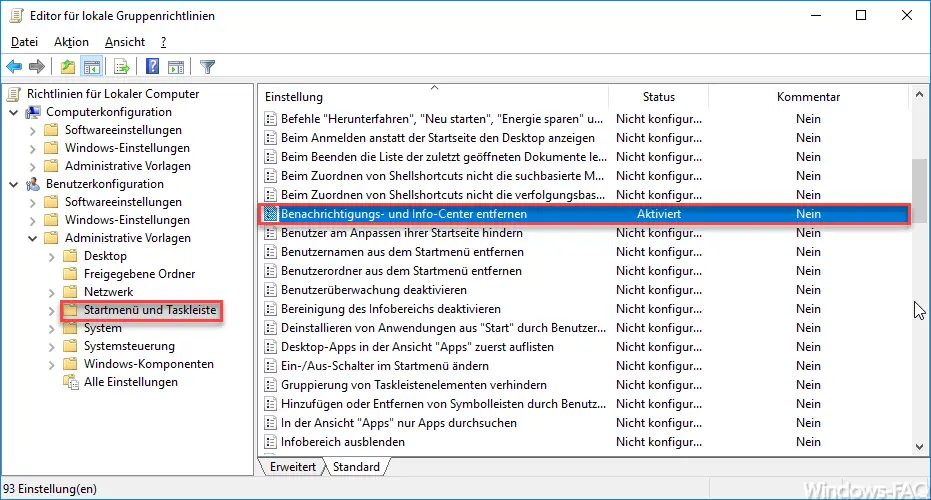Image resolution: width=931 pixels, height=500 pixels.
Task: Click the Netzwerk folder icon in tree
Action: tap(70, 292)
